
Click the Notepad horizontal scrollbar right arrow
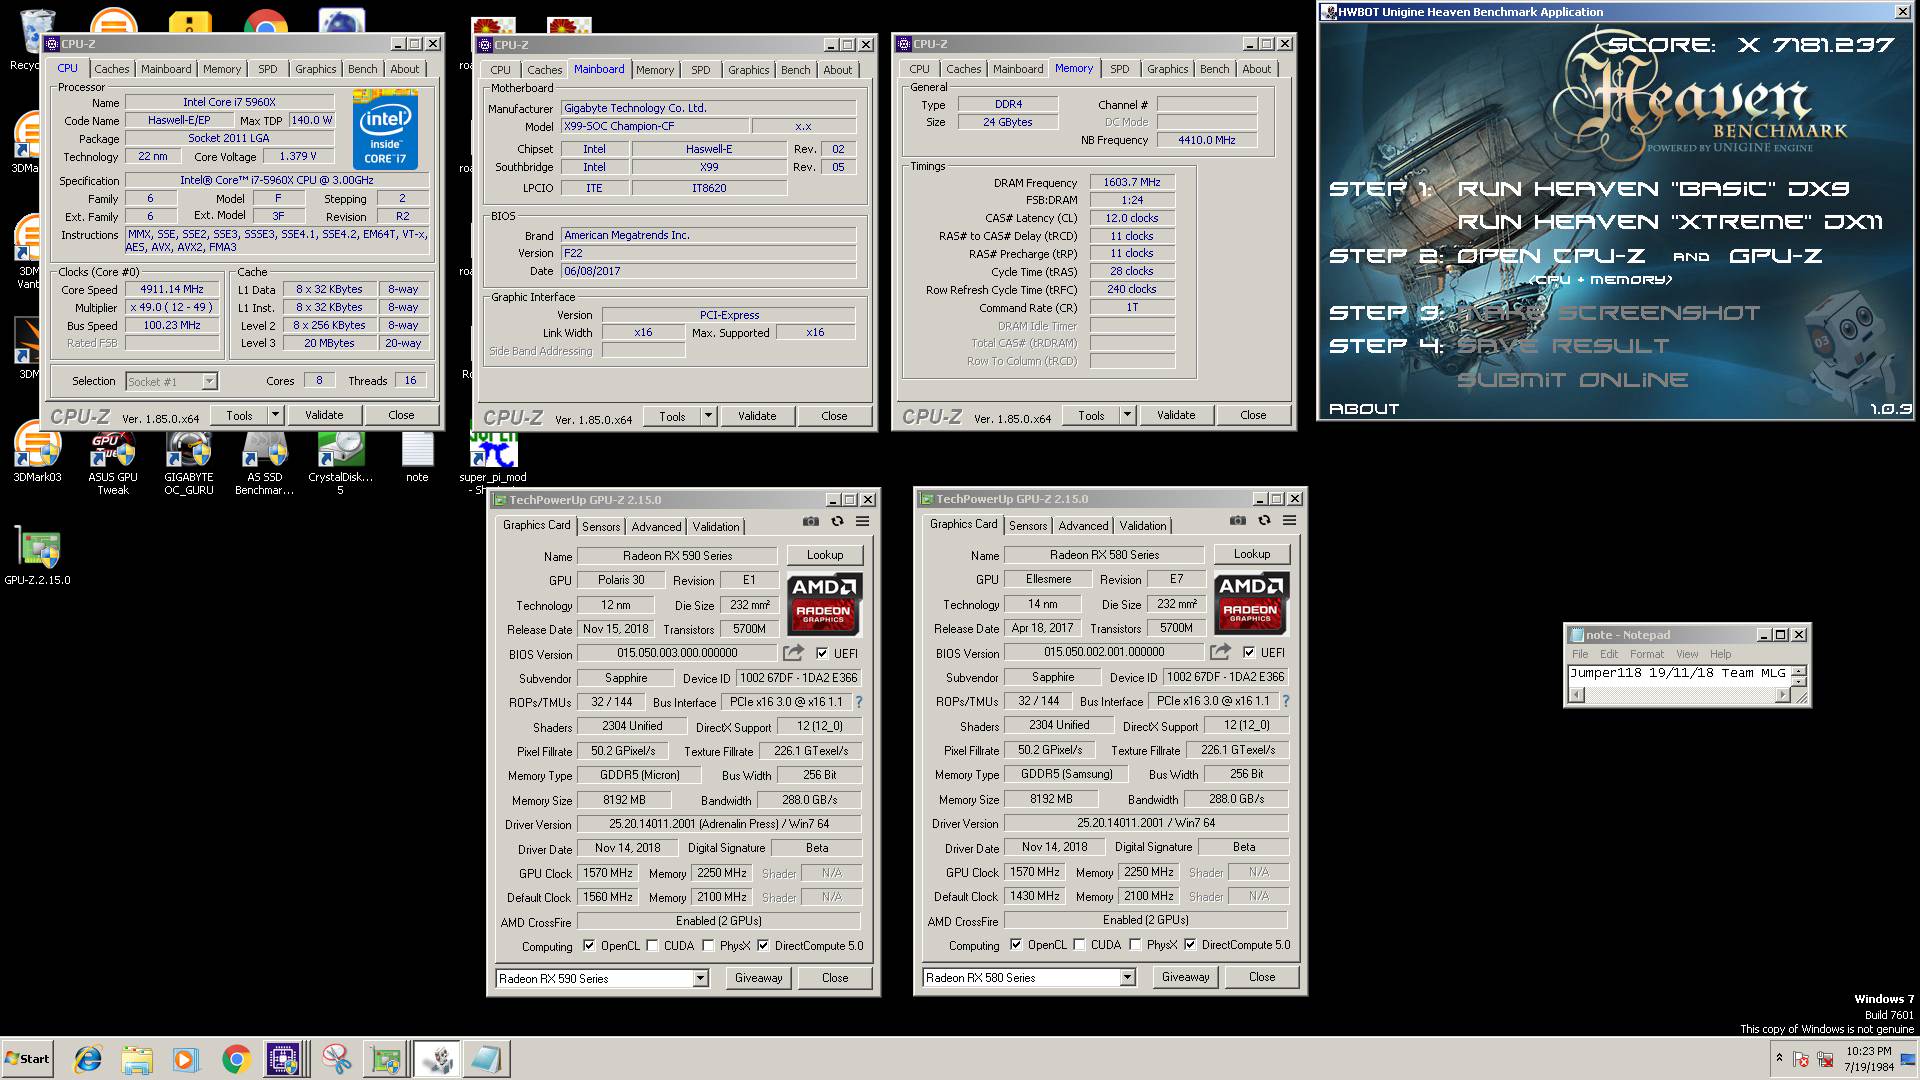coord(1782,695)
